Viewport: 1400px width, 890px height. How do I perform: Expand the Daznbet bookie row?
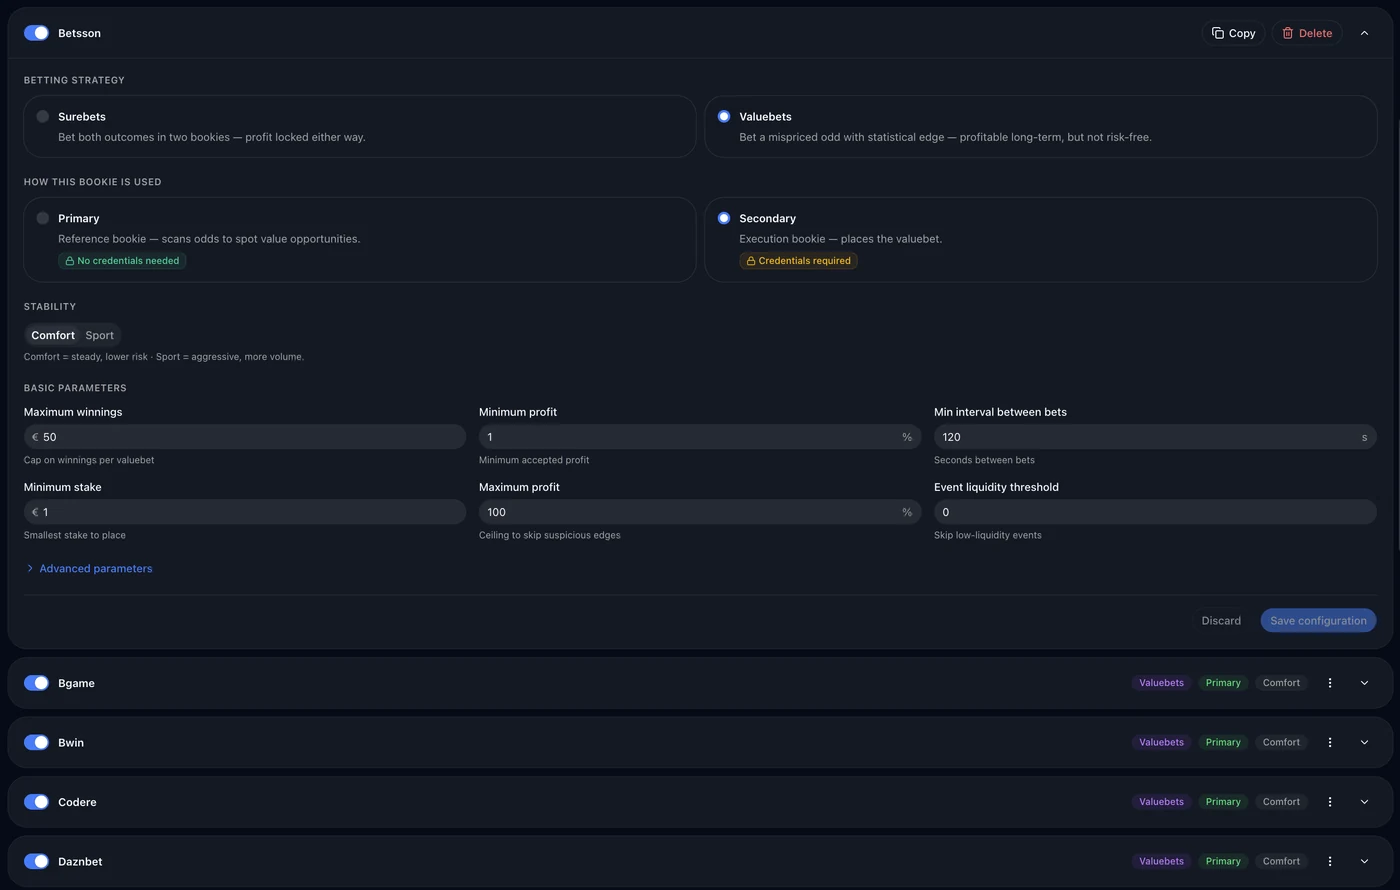[x=1364, y=861]
